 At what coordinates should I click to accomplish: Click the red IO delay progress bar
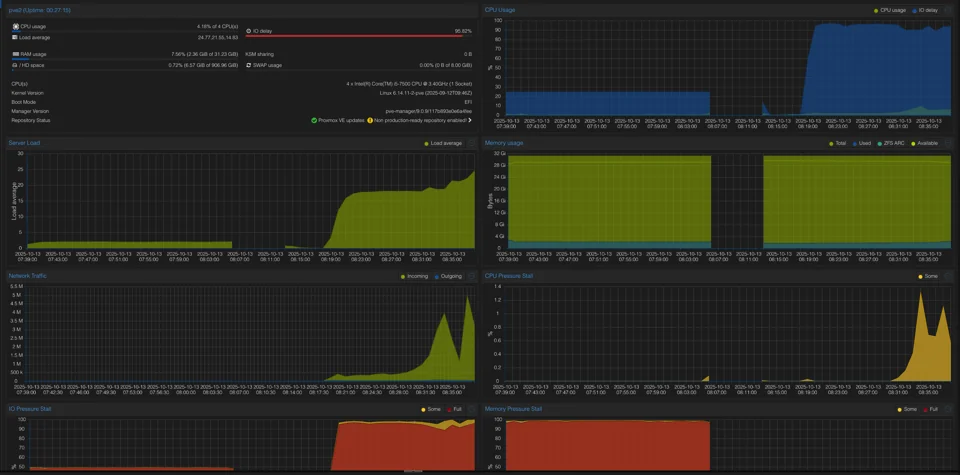point(354,36)
